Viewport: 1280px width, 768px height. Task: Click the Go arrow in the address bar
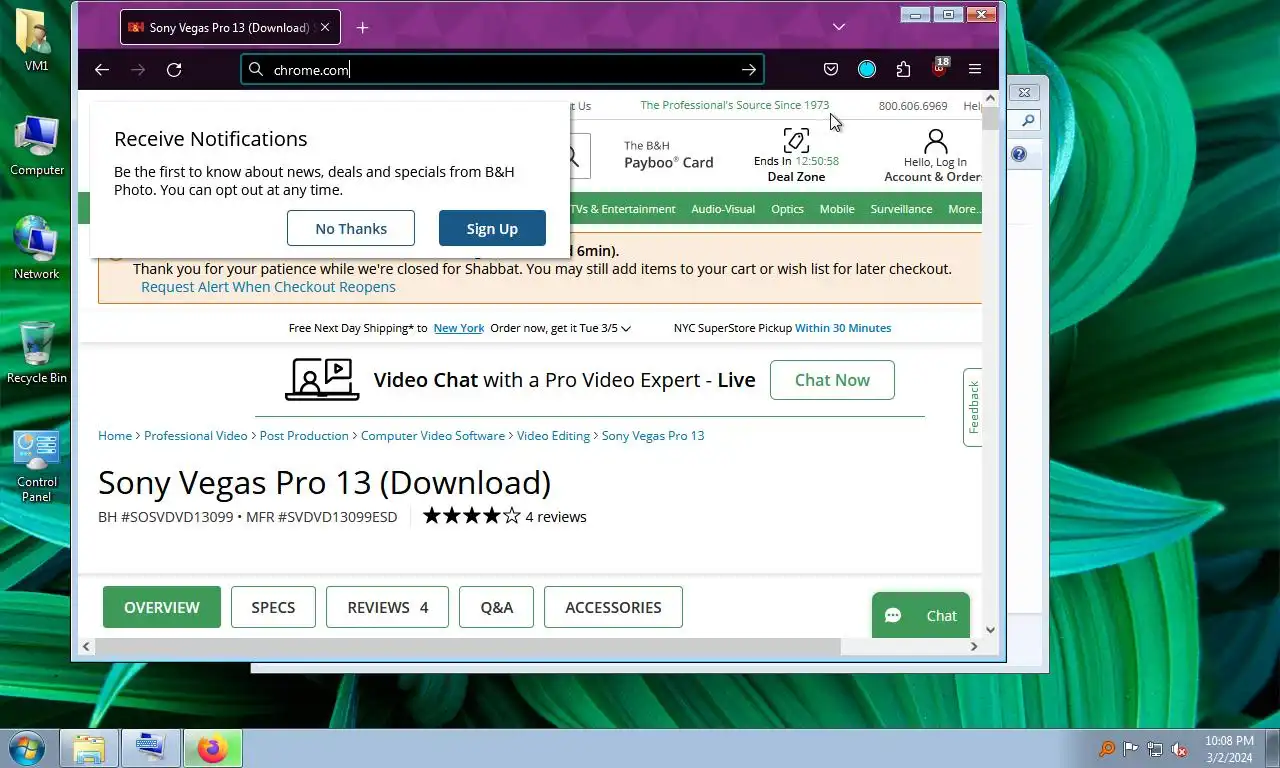pyautogui.click(x=748, y=69)
